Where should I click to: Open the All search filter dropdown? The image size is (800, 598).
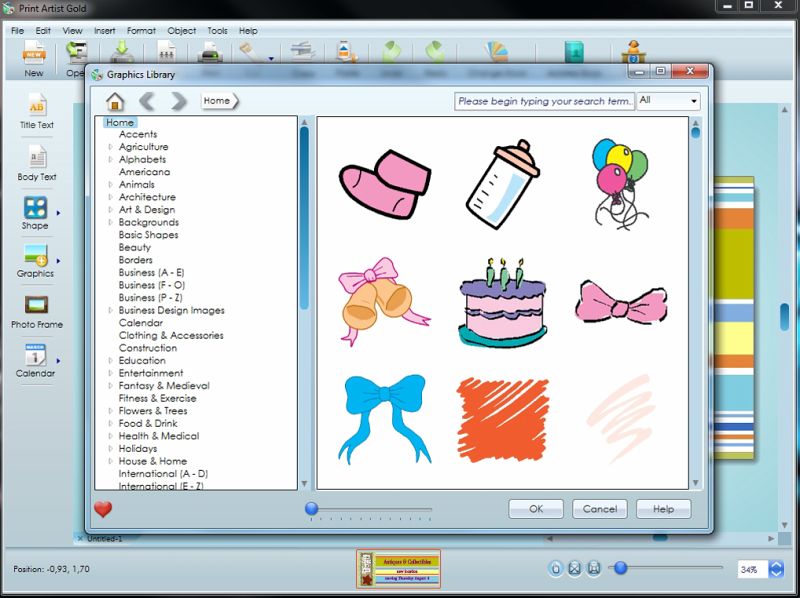pyautogui.click(x=668, y=101)
